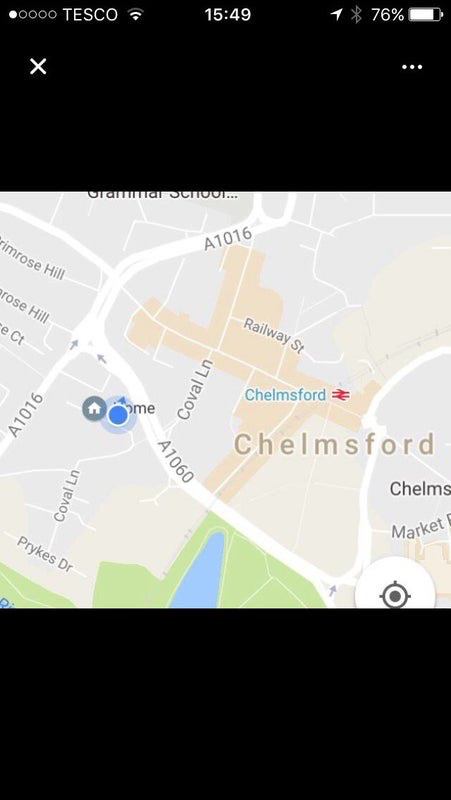Select the Home pin icon
The width and height of the screenshot is (451, 800).
pos(94,408)
